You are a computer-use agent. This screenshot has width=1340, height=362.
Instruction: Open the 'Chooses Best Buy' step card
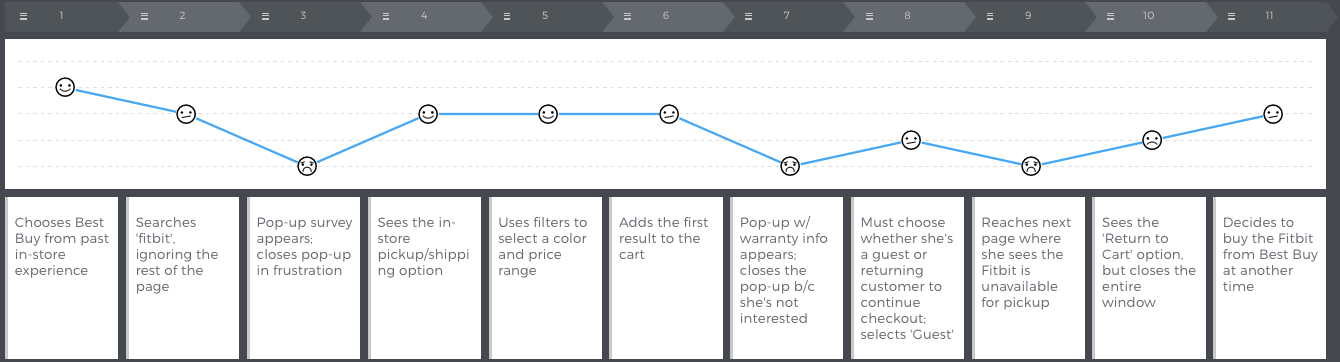[61, 277]
